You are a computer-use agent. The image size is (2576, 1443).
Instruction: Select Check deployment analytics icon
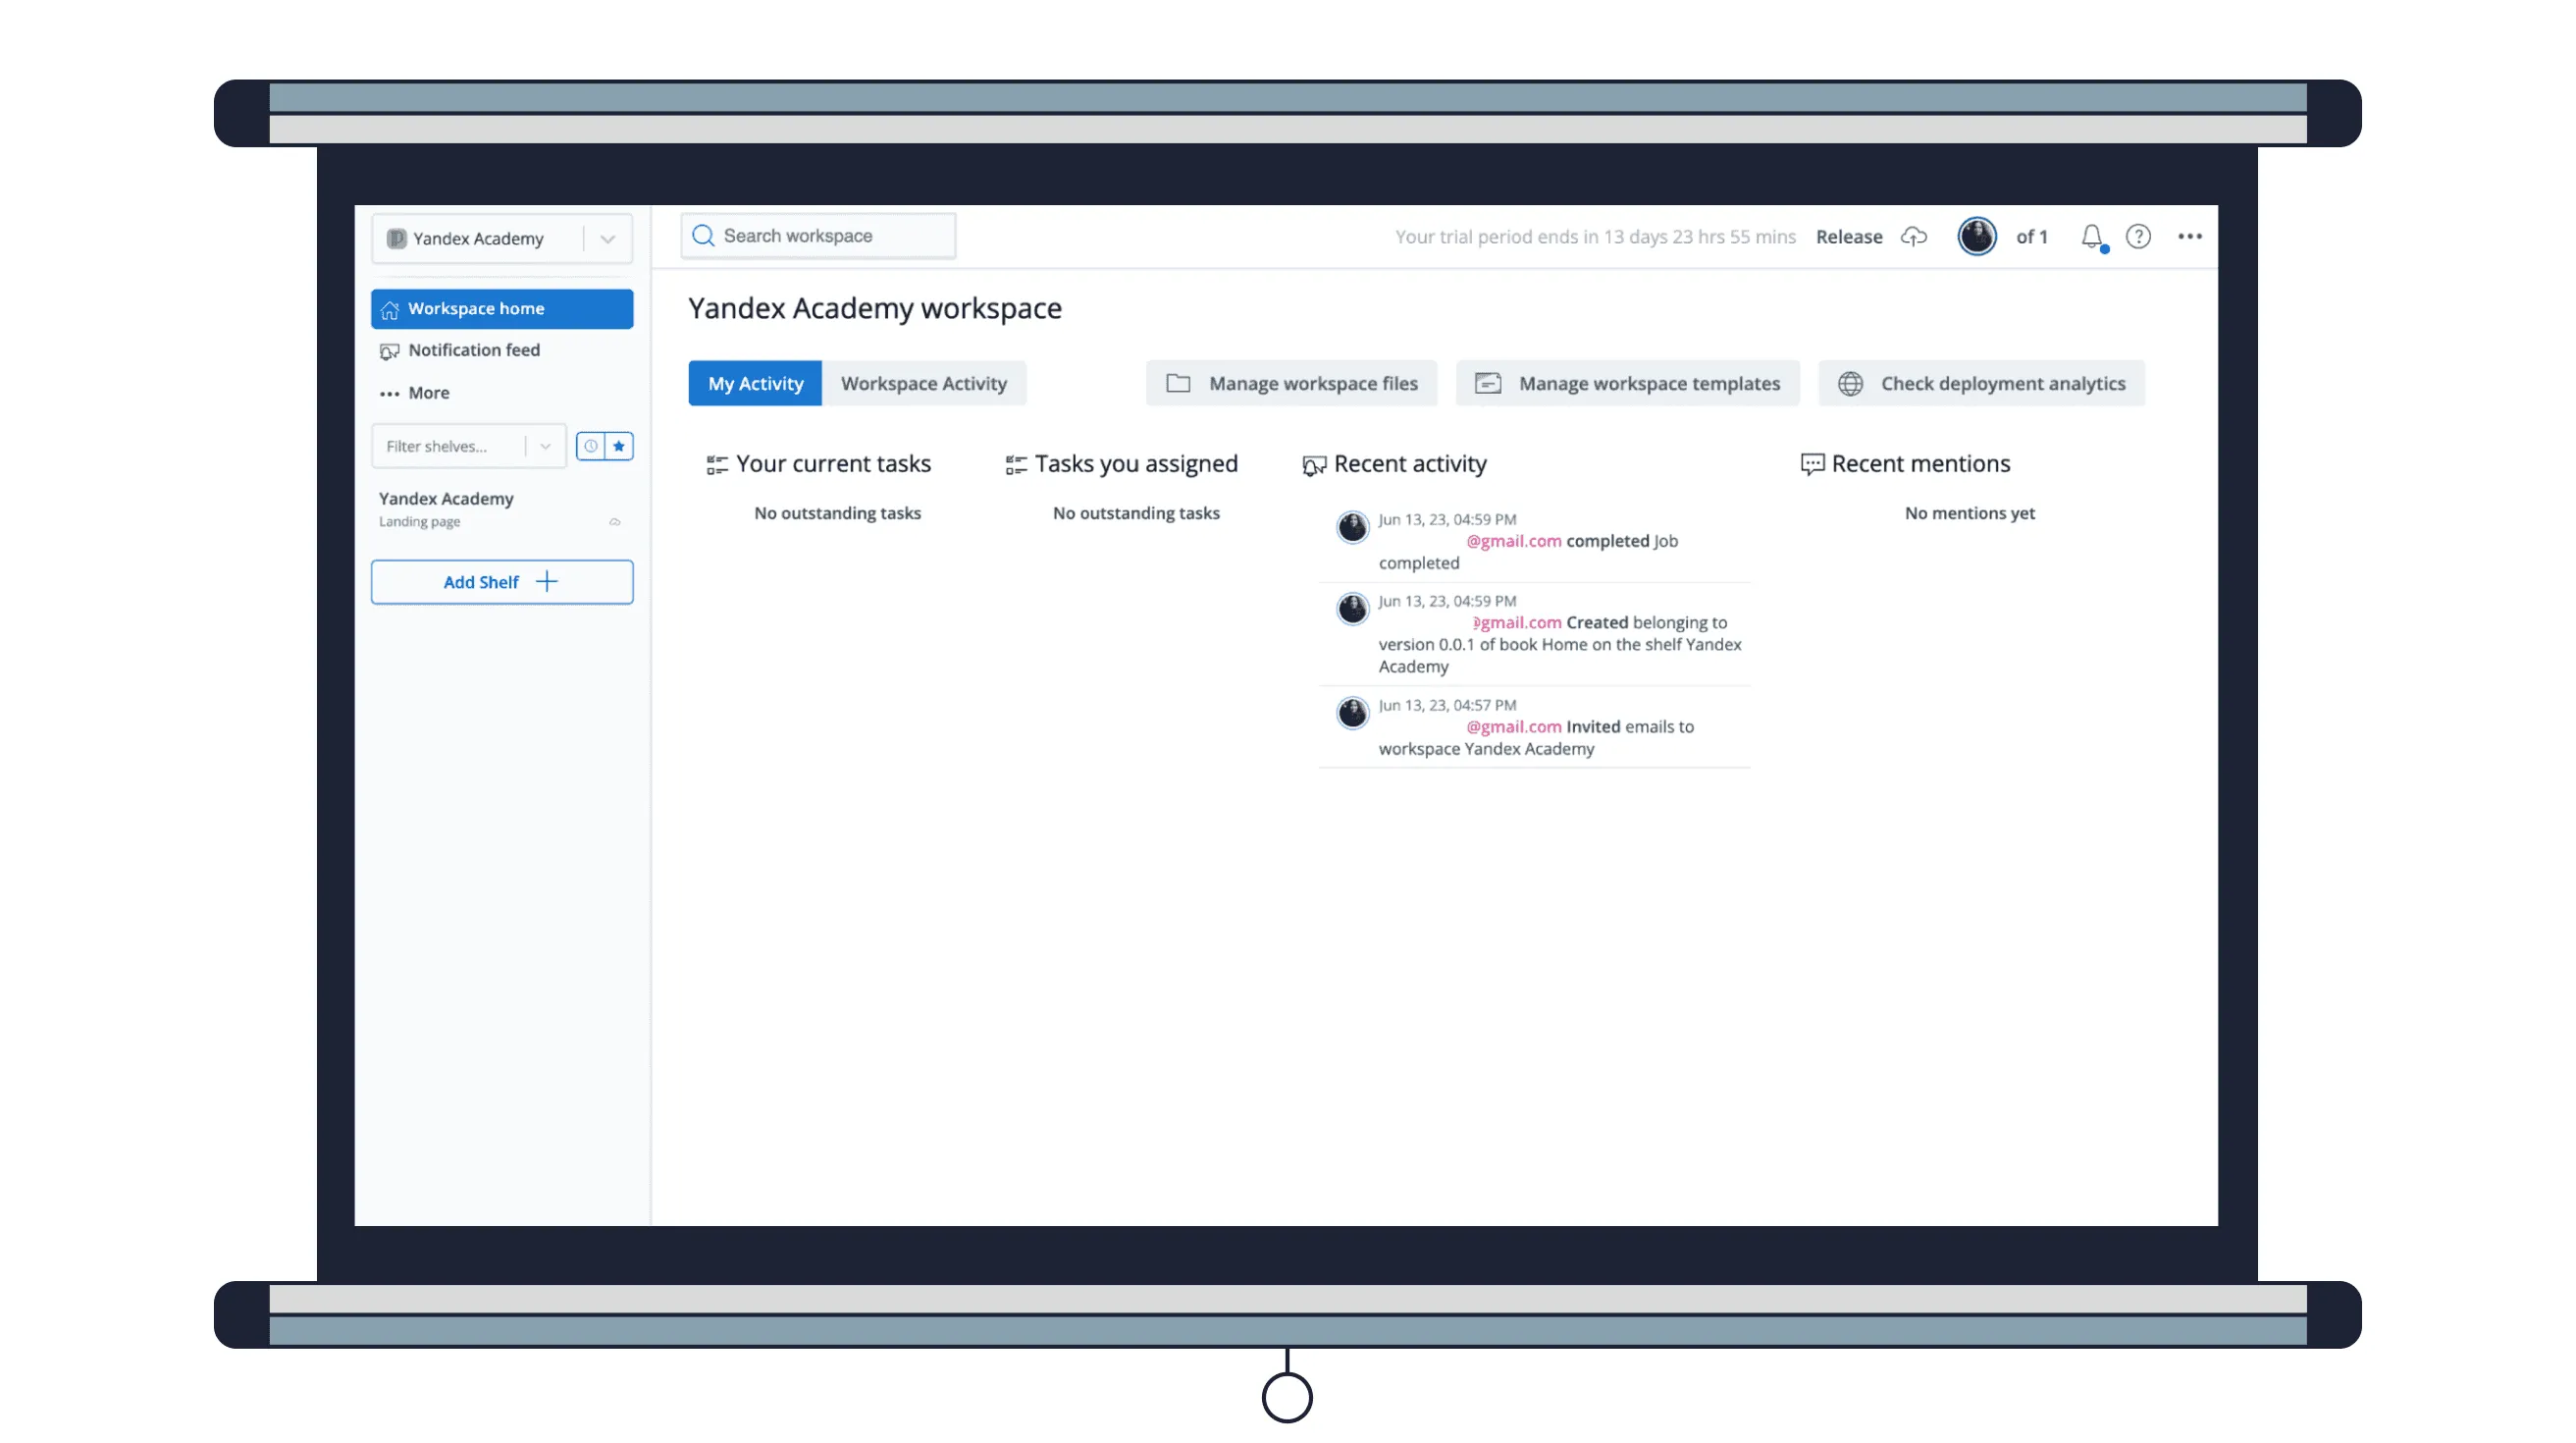[x=1851, y=383]
